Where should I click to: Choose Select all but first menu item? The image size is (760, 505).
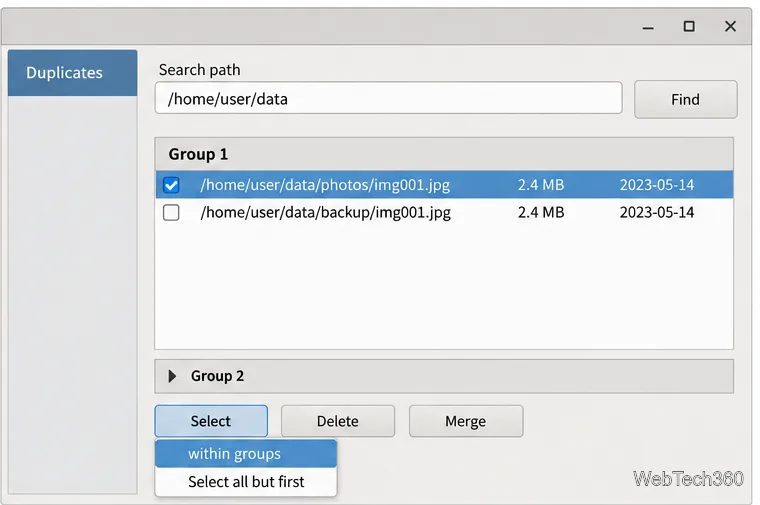click(246, 482)
